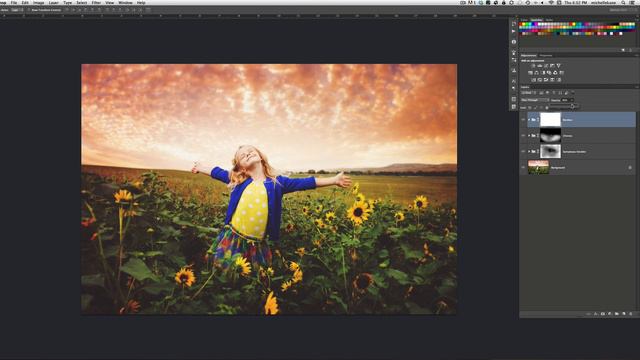
Task: Open the Window menu
Action: (125, 2)
